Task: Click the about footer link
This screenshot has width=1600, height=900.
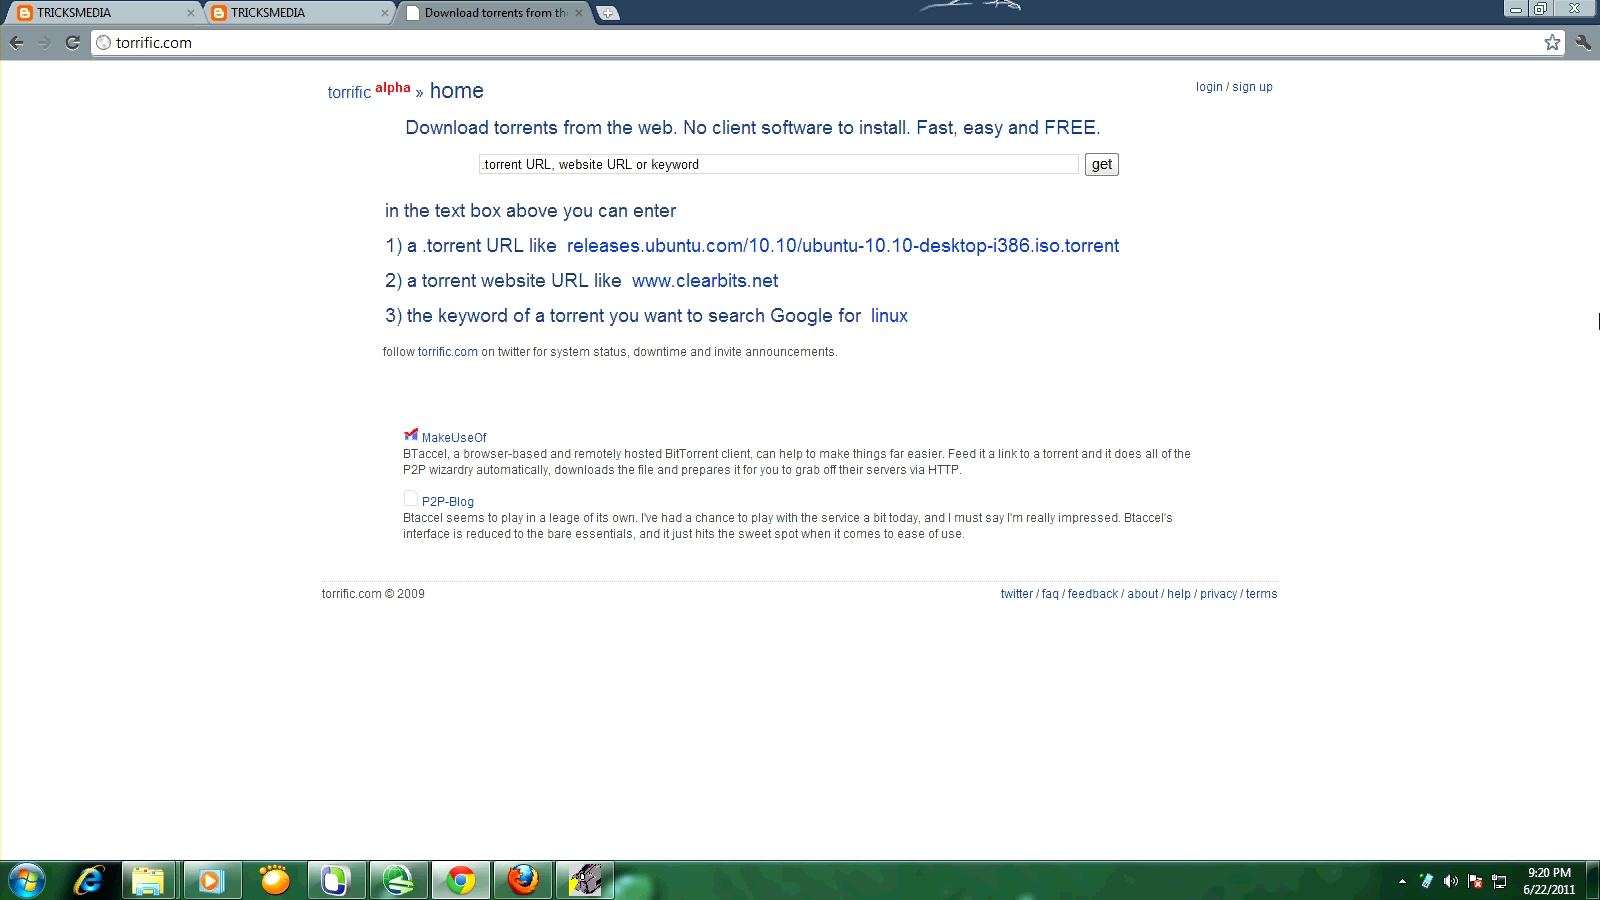Action: [x=1143, y=594]
